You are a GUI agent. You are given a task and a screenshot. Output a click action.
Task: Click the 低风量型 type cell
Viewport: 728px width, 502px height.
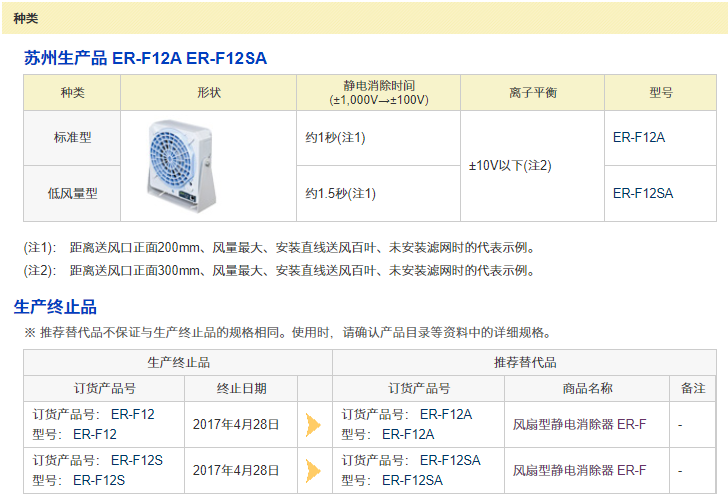click(72, 194)
